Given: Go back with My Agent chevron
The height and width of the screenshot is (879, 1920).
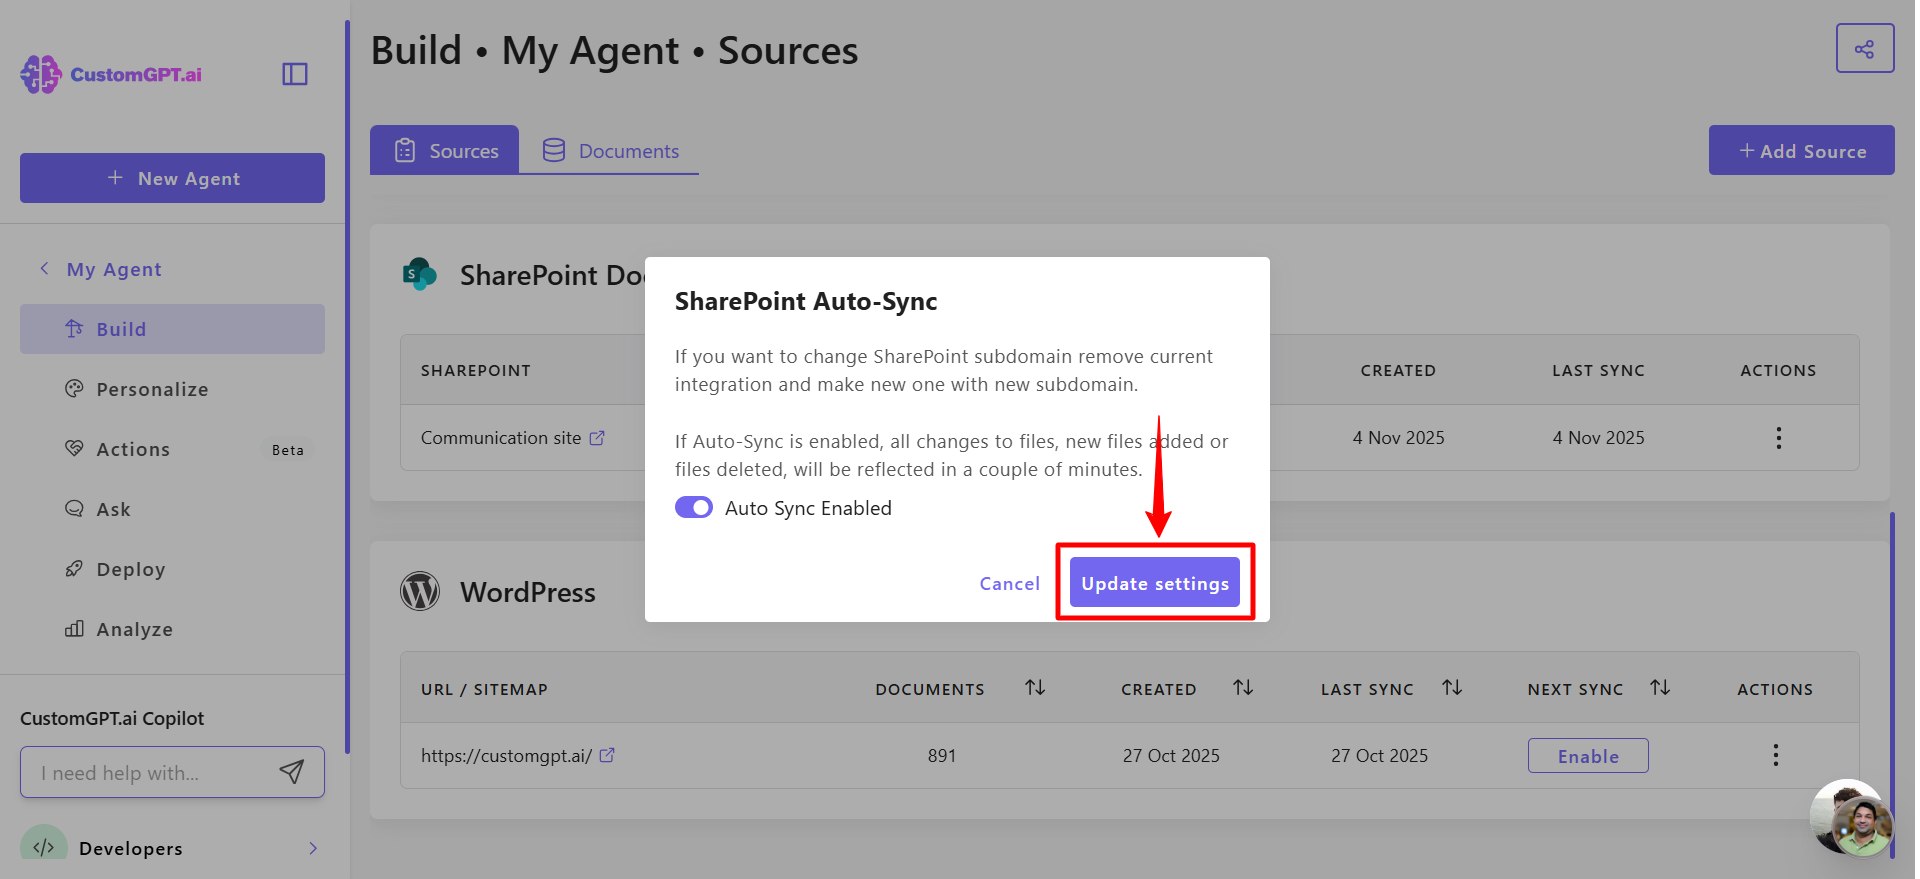Looking at the screenshot, I should (x=44, y=269).
